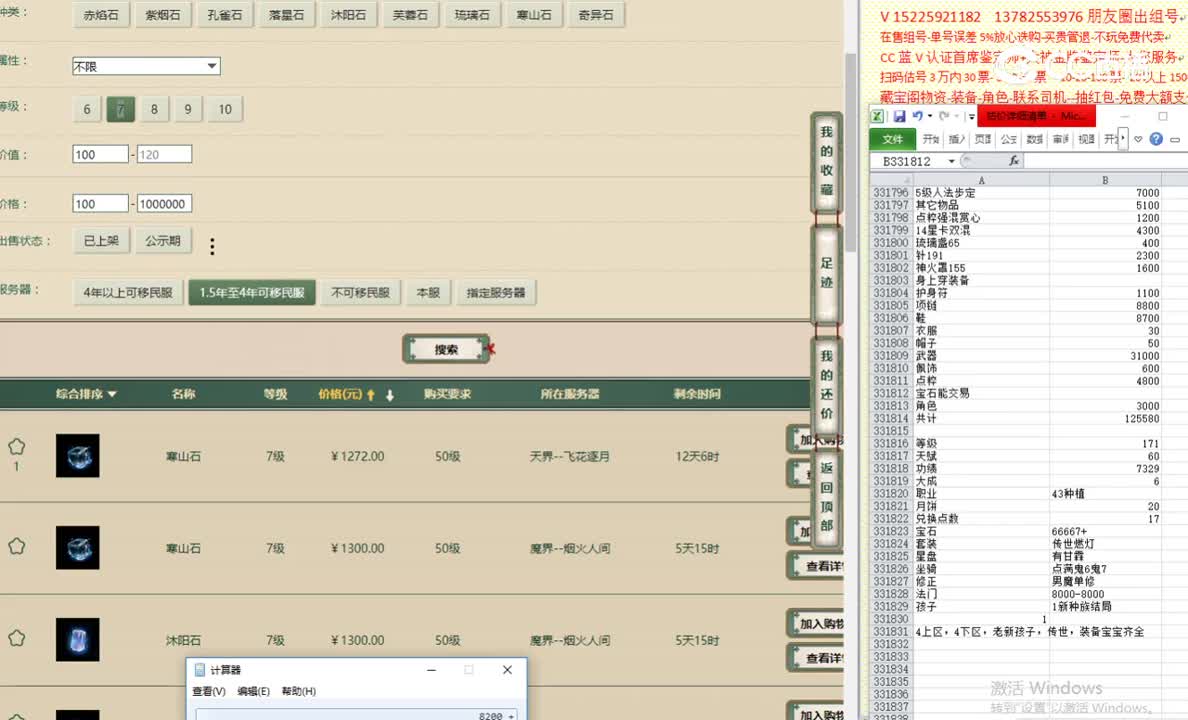Select 不可移民服 server filter
The image size is (1188, 720).
click(x=361, y=293)
